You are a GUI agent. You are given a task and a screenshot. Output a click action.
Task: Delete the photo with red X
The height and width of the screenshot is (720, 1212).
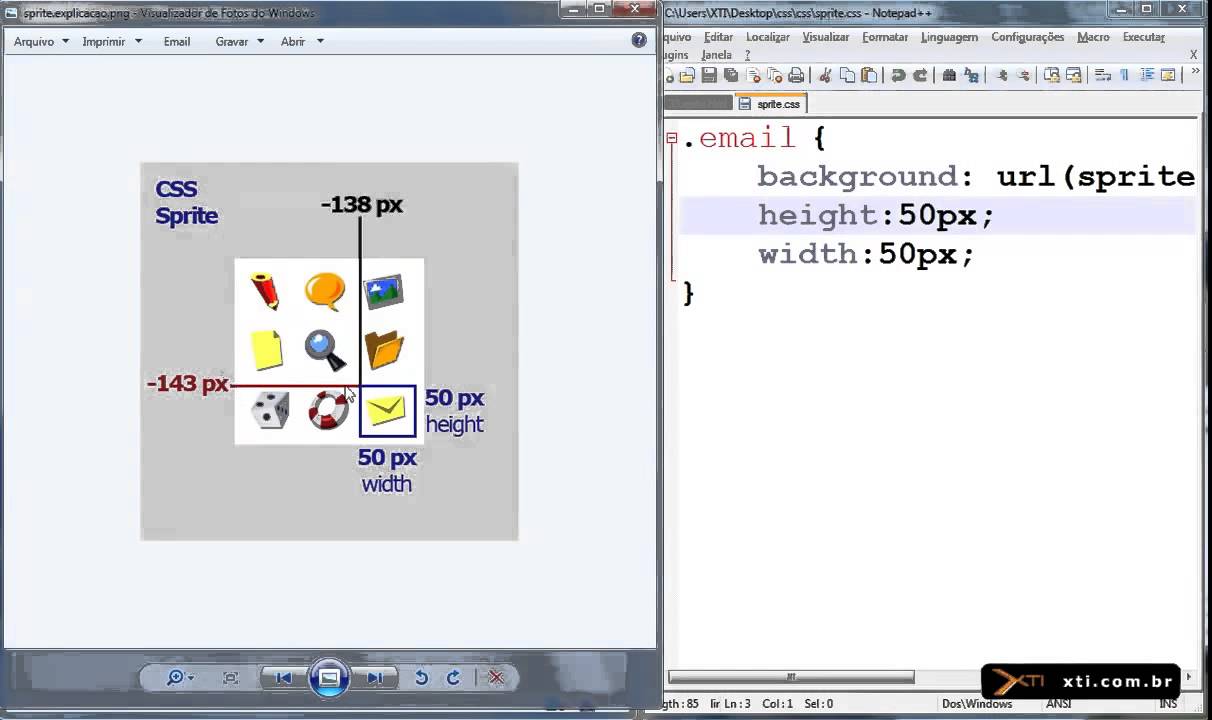pyautogui.click(x=496, y=678)
